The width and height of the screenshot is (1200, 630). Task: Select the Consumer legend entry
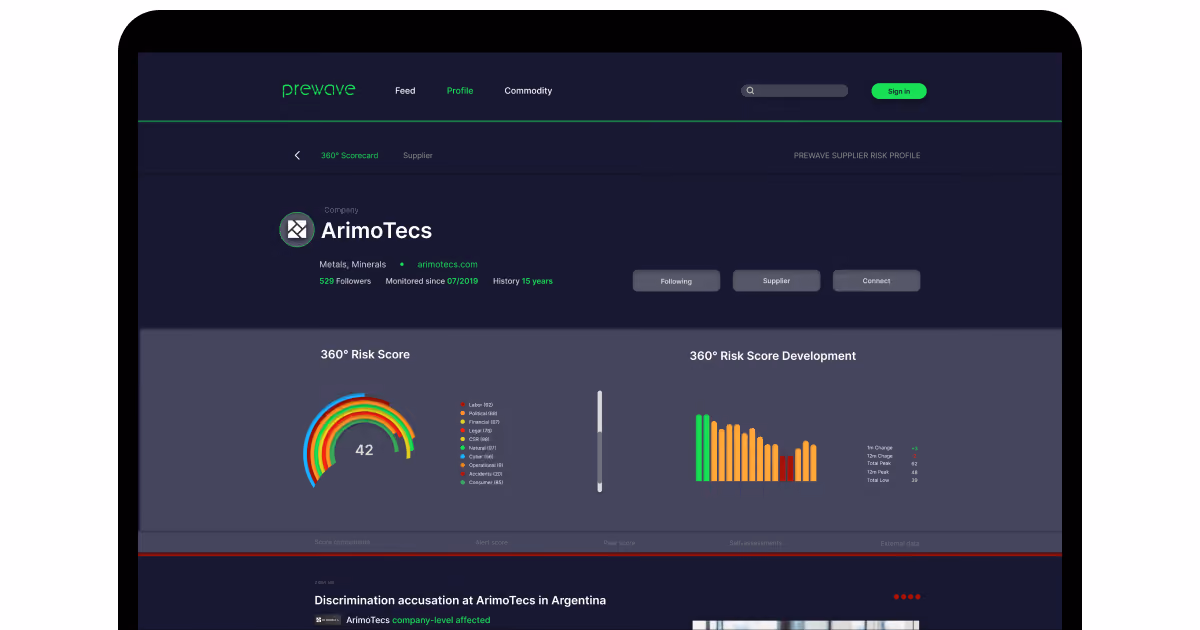coord(482,482)
